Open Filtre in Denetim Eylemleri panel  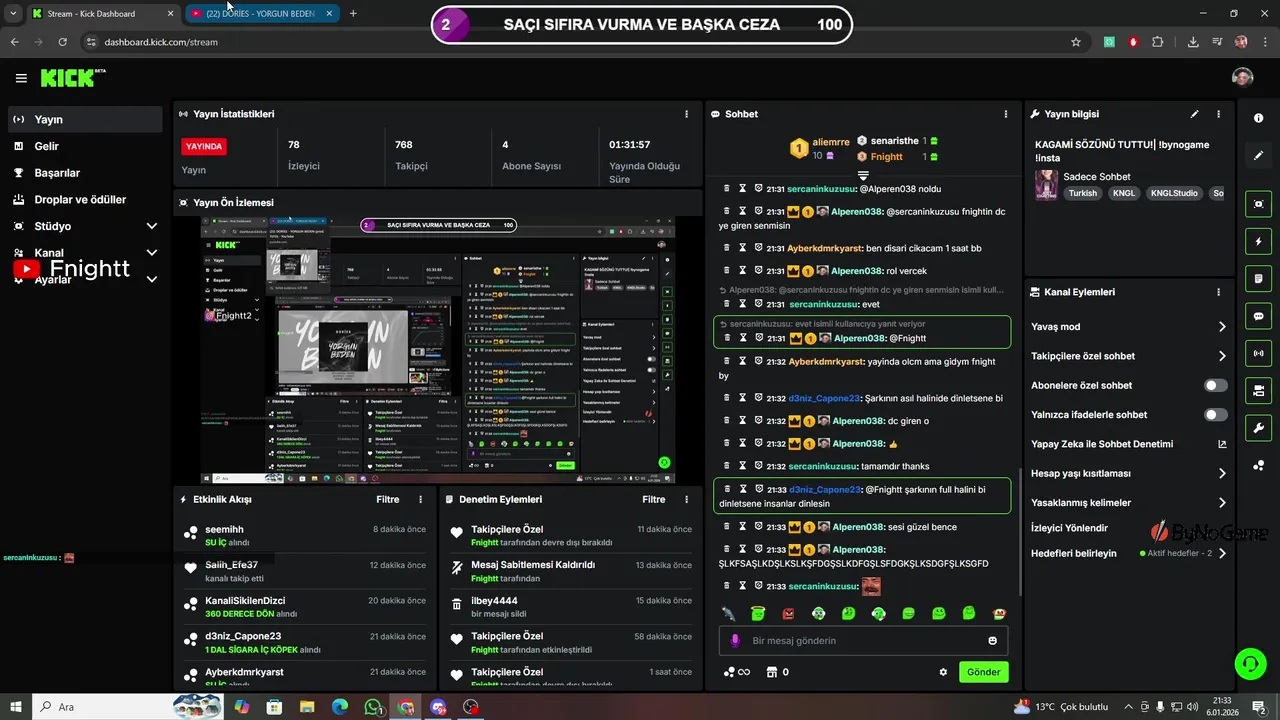(654, 499)
